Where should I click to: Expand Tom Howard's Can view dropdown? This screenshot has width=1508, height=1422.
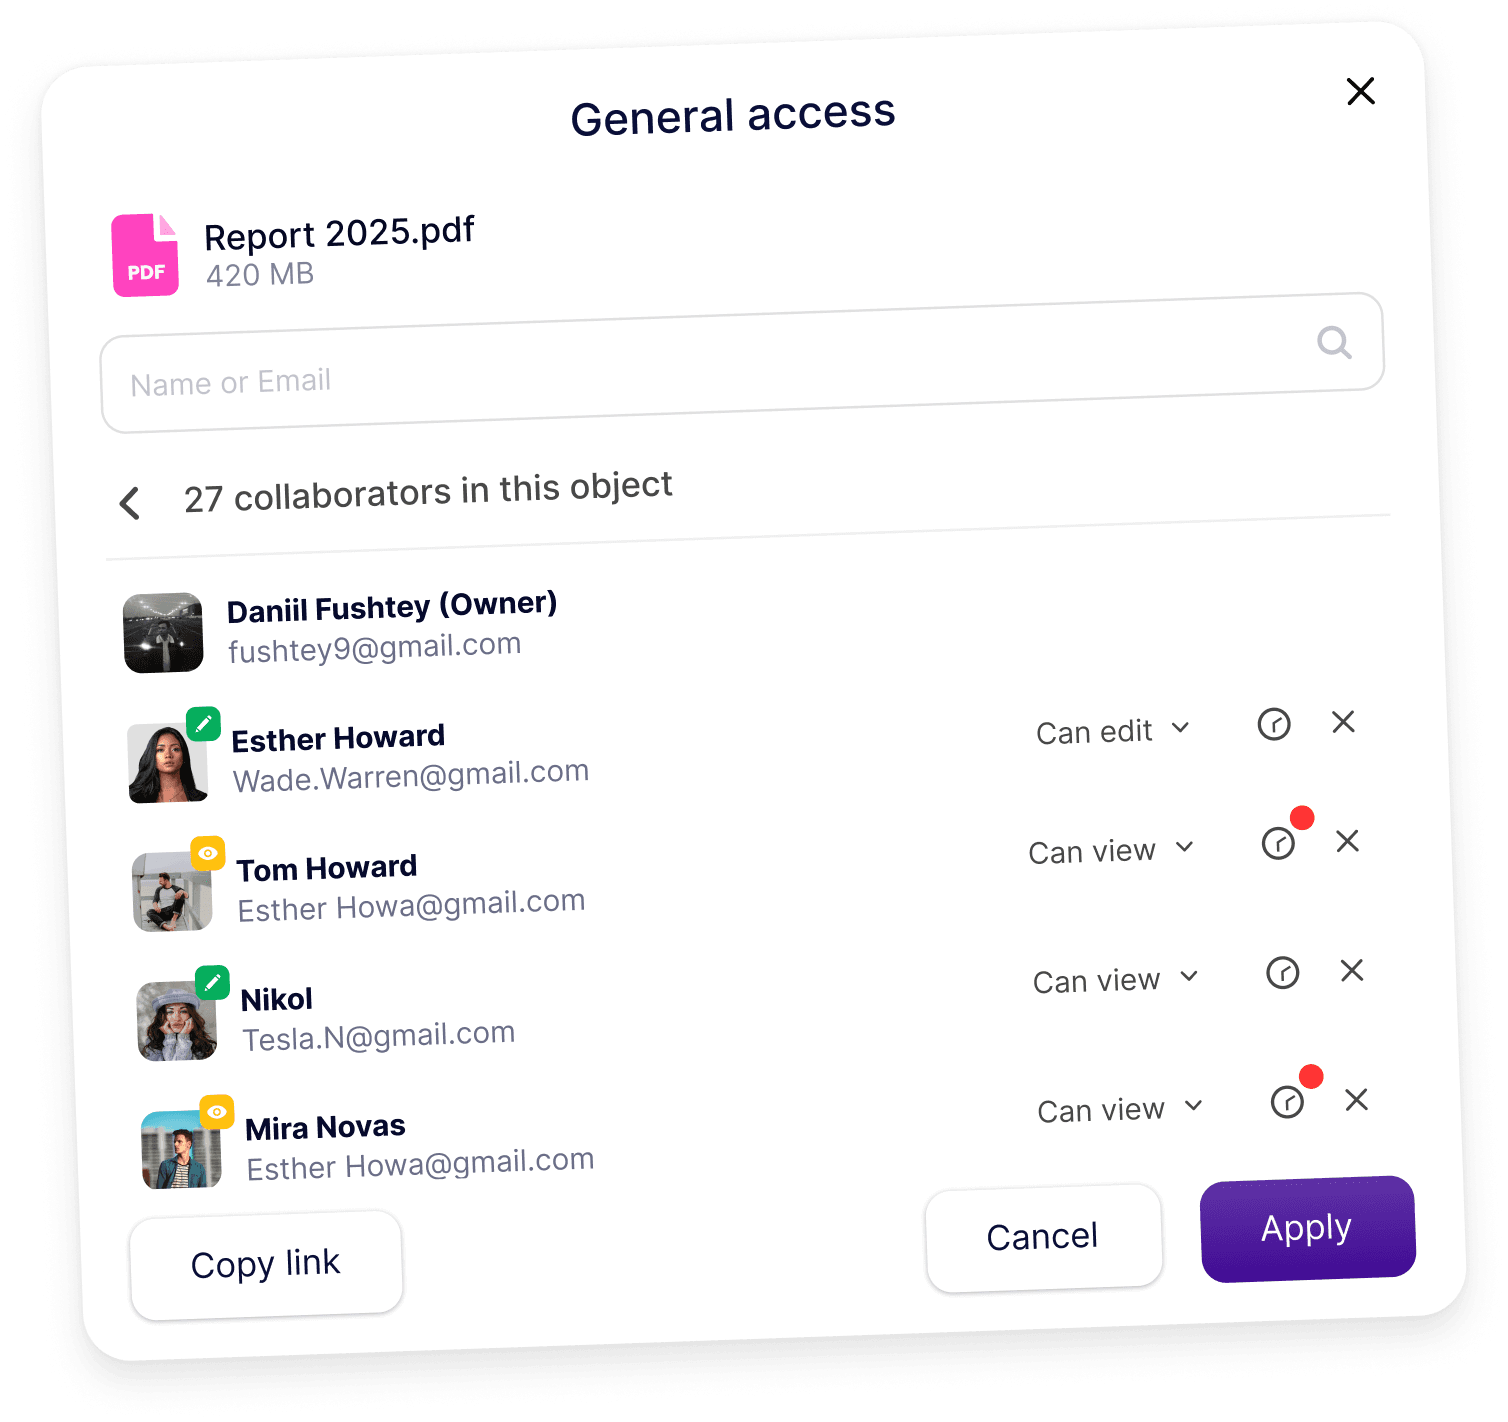click(x=1112, y=850)
